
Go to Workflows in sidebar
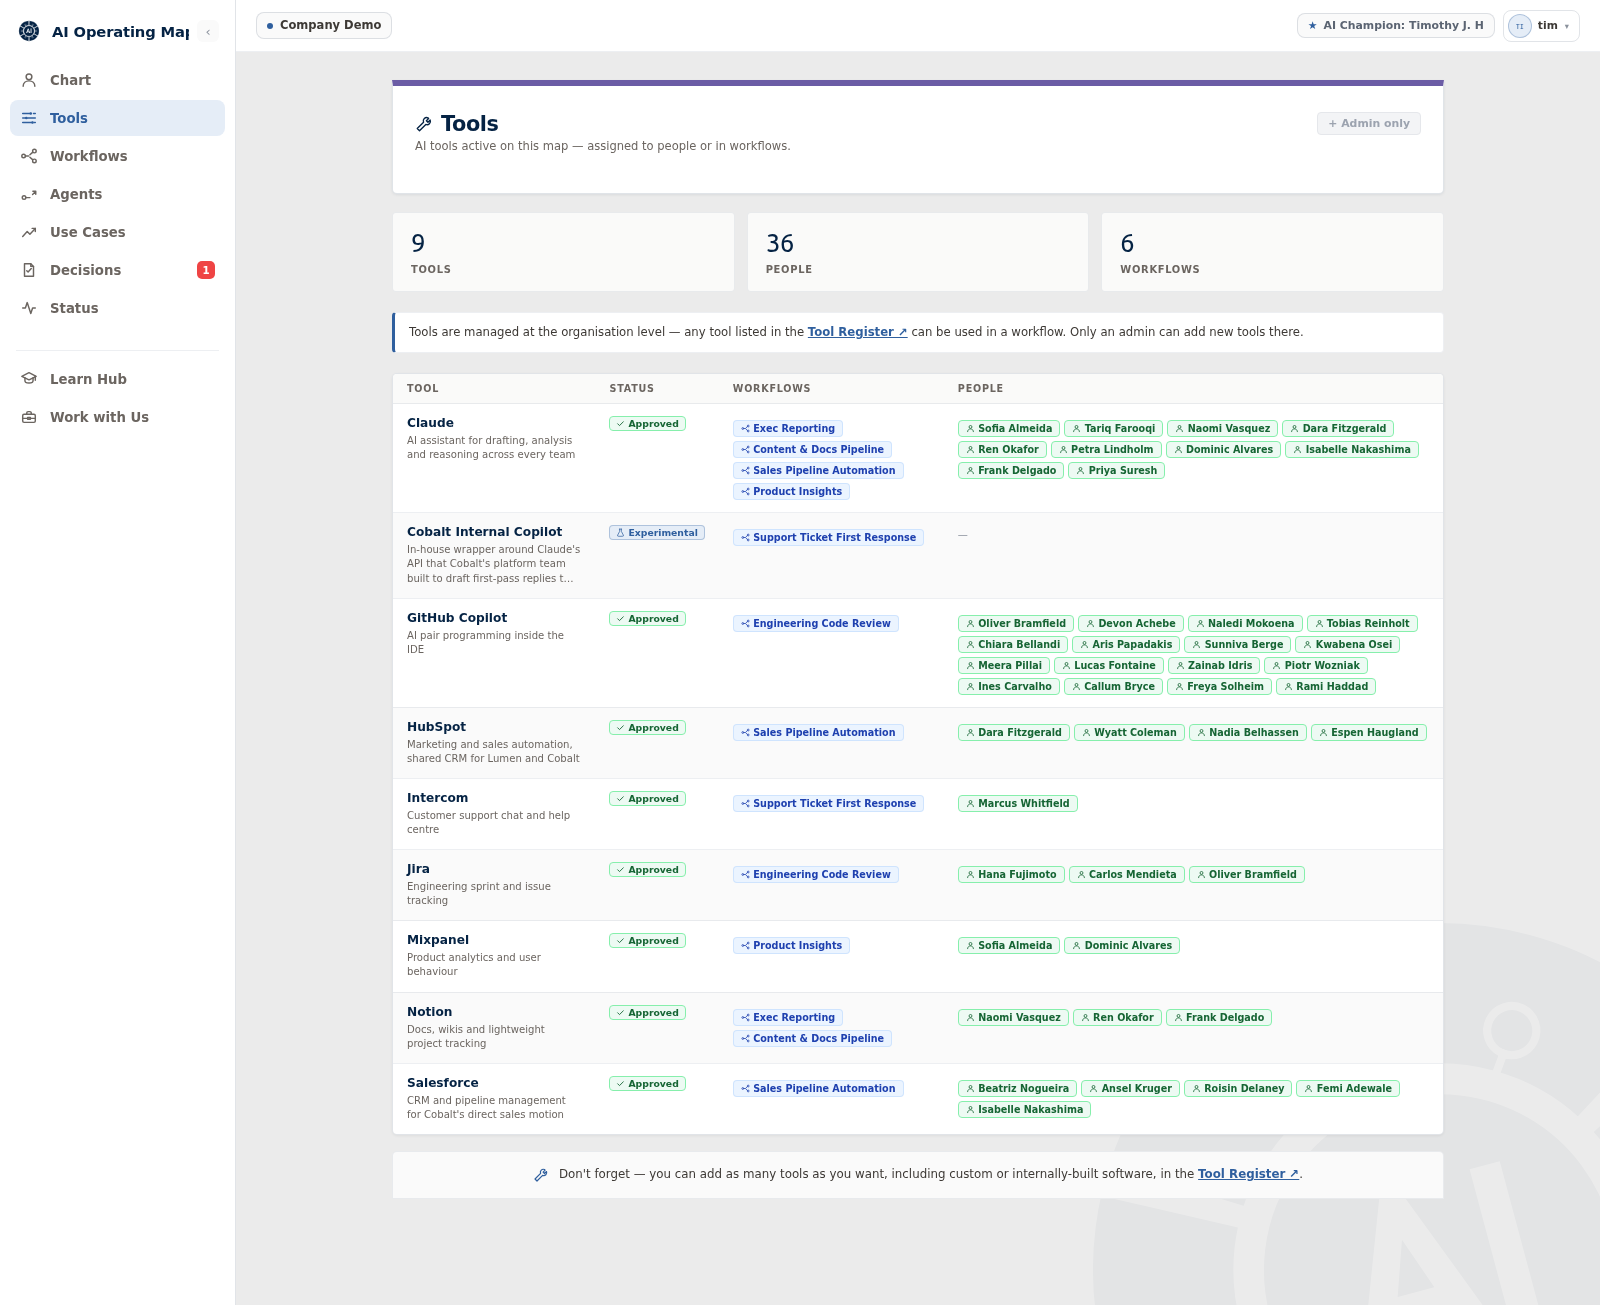(x=117, y=156)
